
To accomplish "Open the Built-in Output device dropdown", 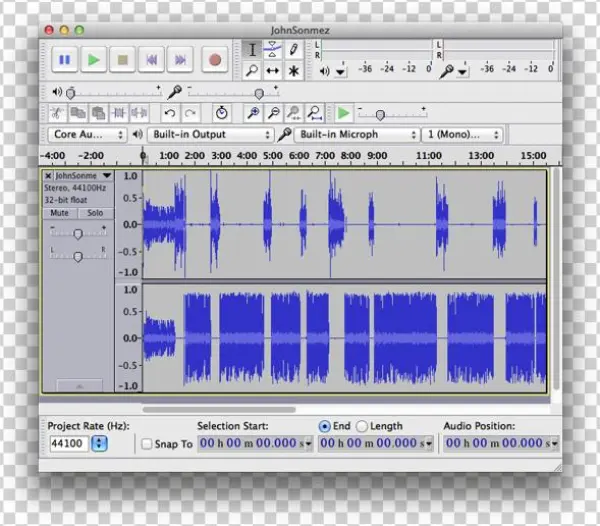I will point(210,134).
